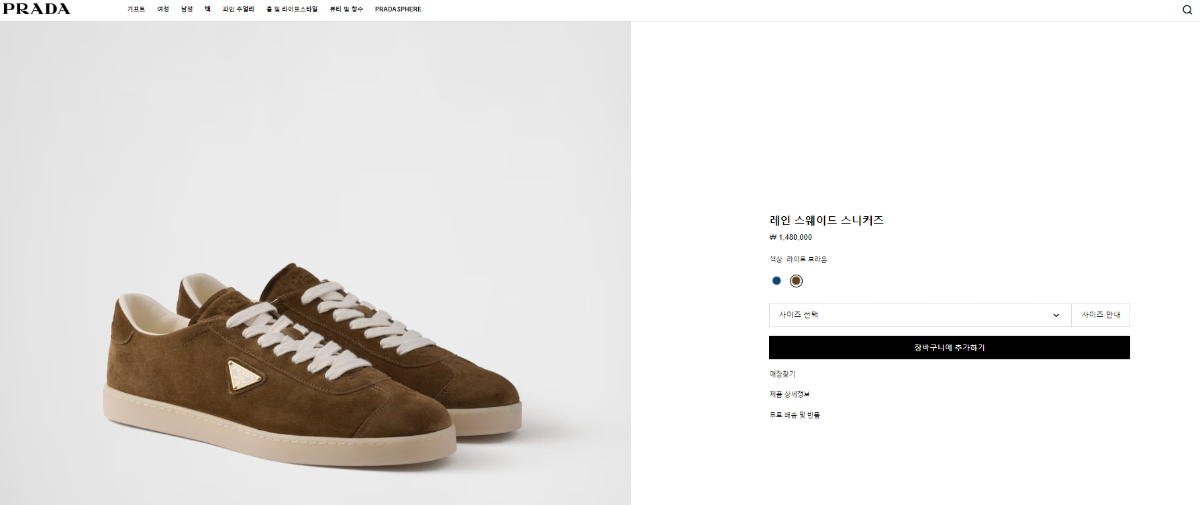Viewport: 1200px width, 505px height.
Task: Open the 여성 menu
Action: point(163,9)
